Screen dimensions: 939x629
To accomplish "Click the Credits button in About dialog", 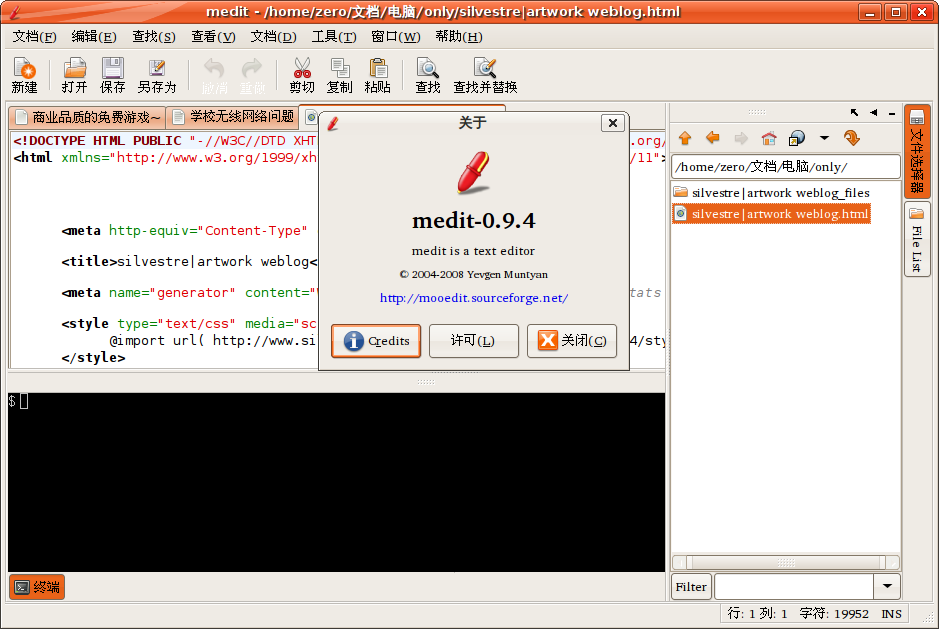I will [376, 341].
